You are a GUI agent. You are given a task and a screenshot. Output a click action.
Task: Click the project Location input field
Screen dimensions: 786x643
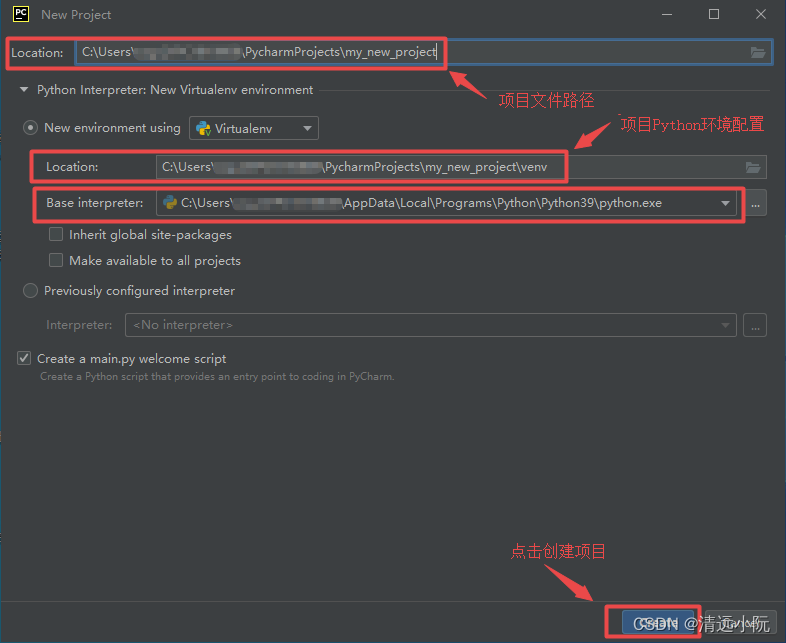point(424,52)
